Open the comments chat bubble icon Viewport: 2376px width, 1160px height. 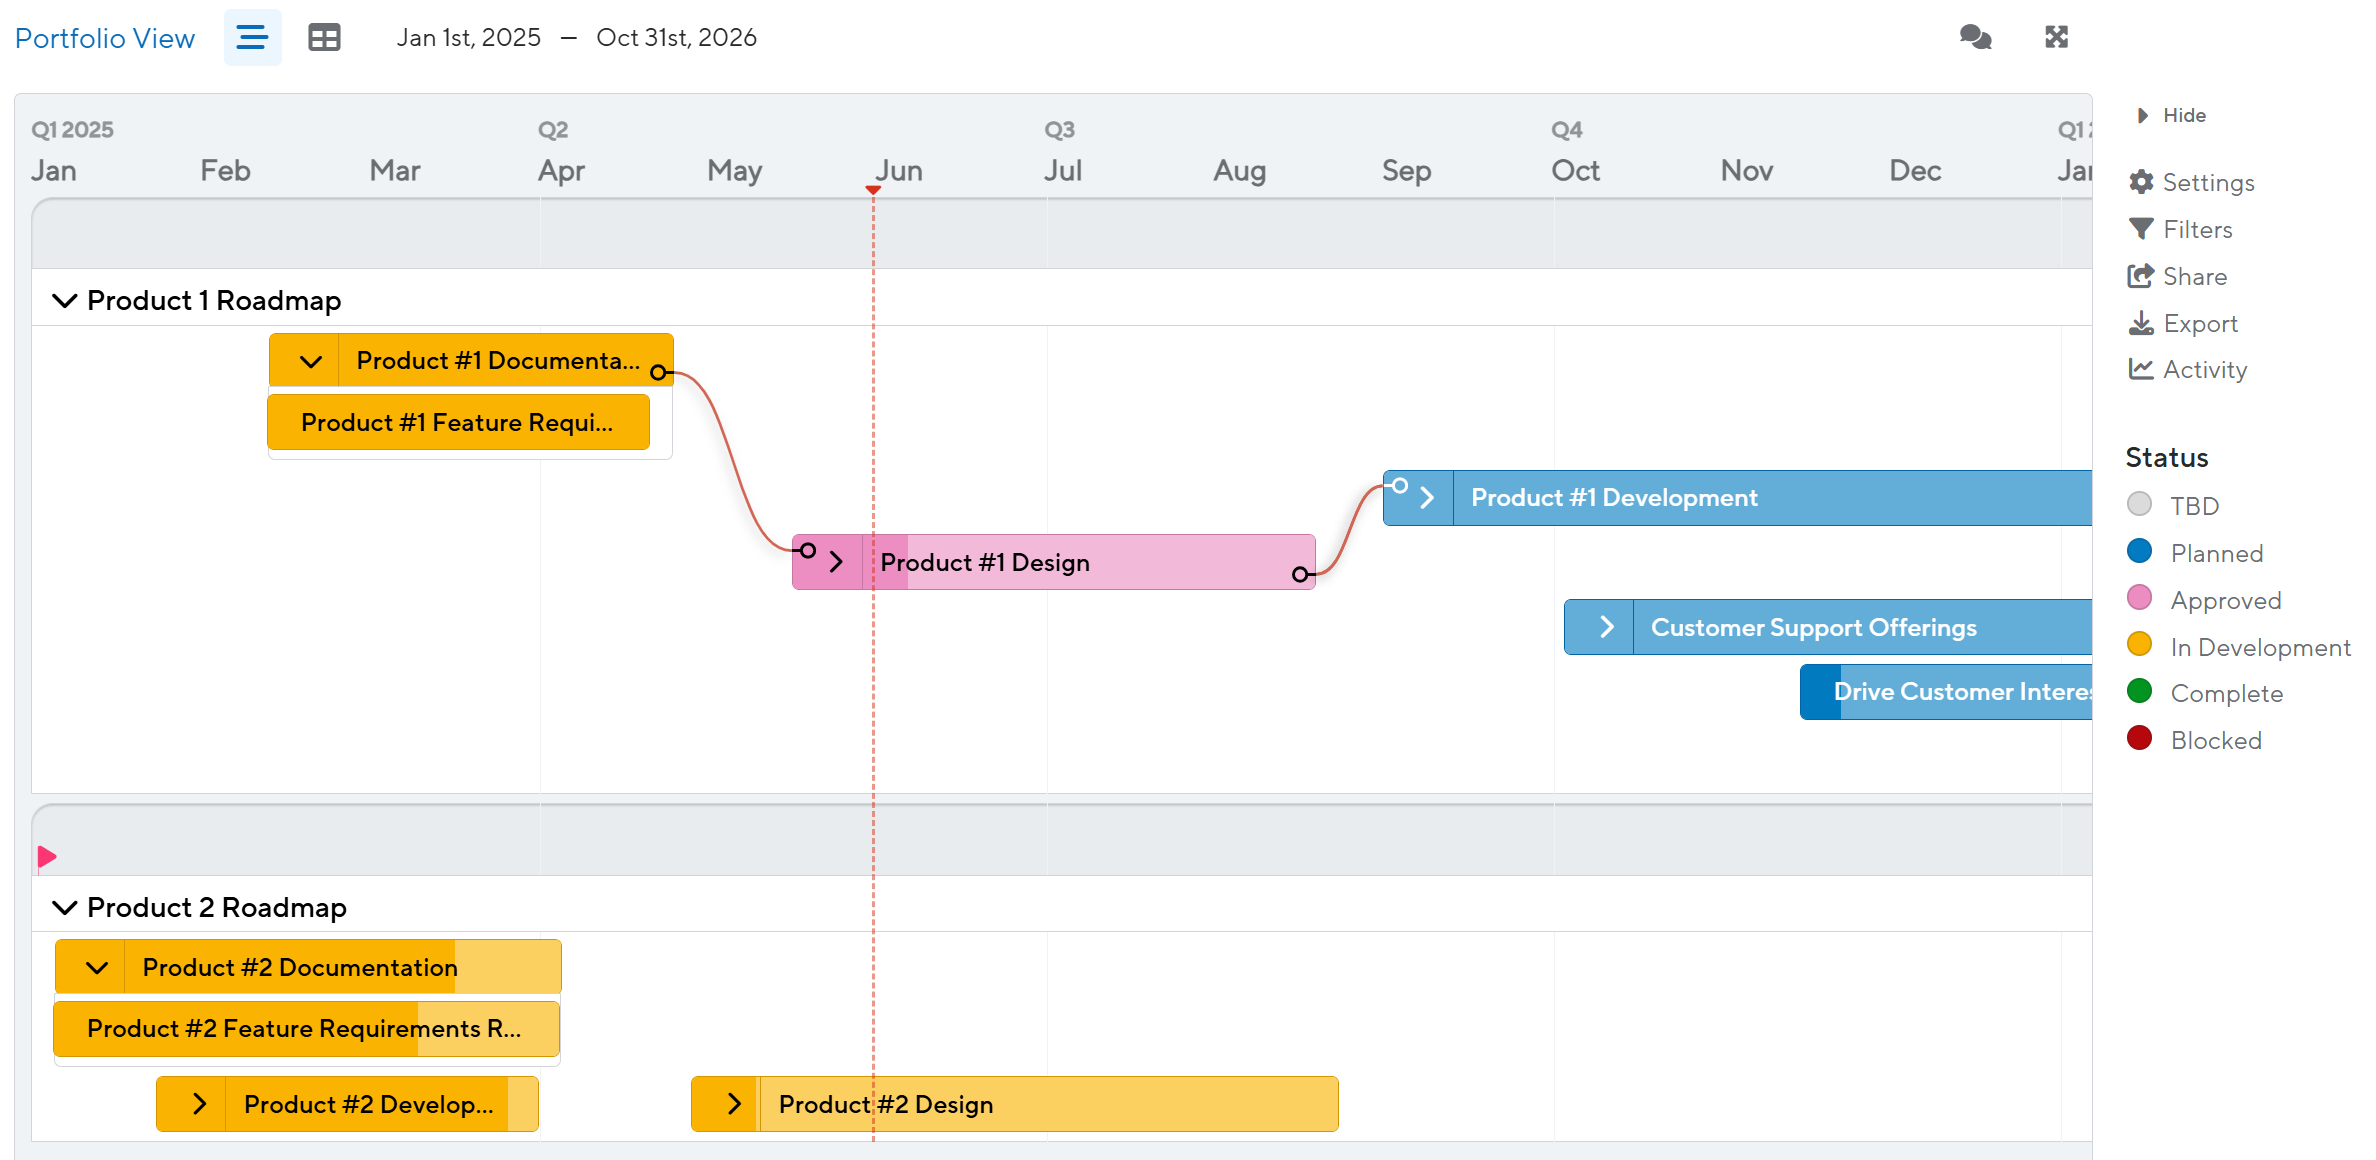click(1975, 38)
